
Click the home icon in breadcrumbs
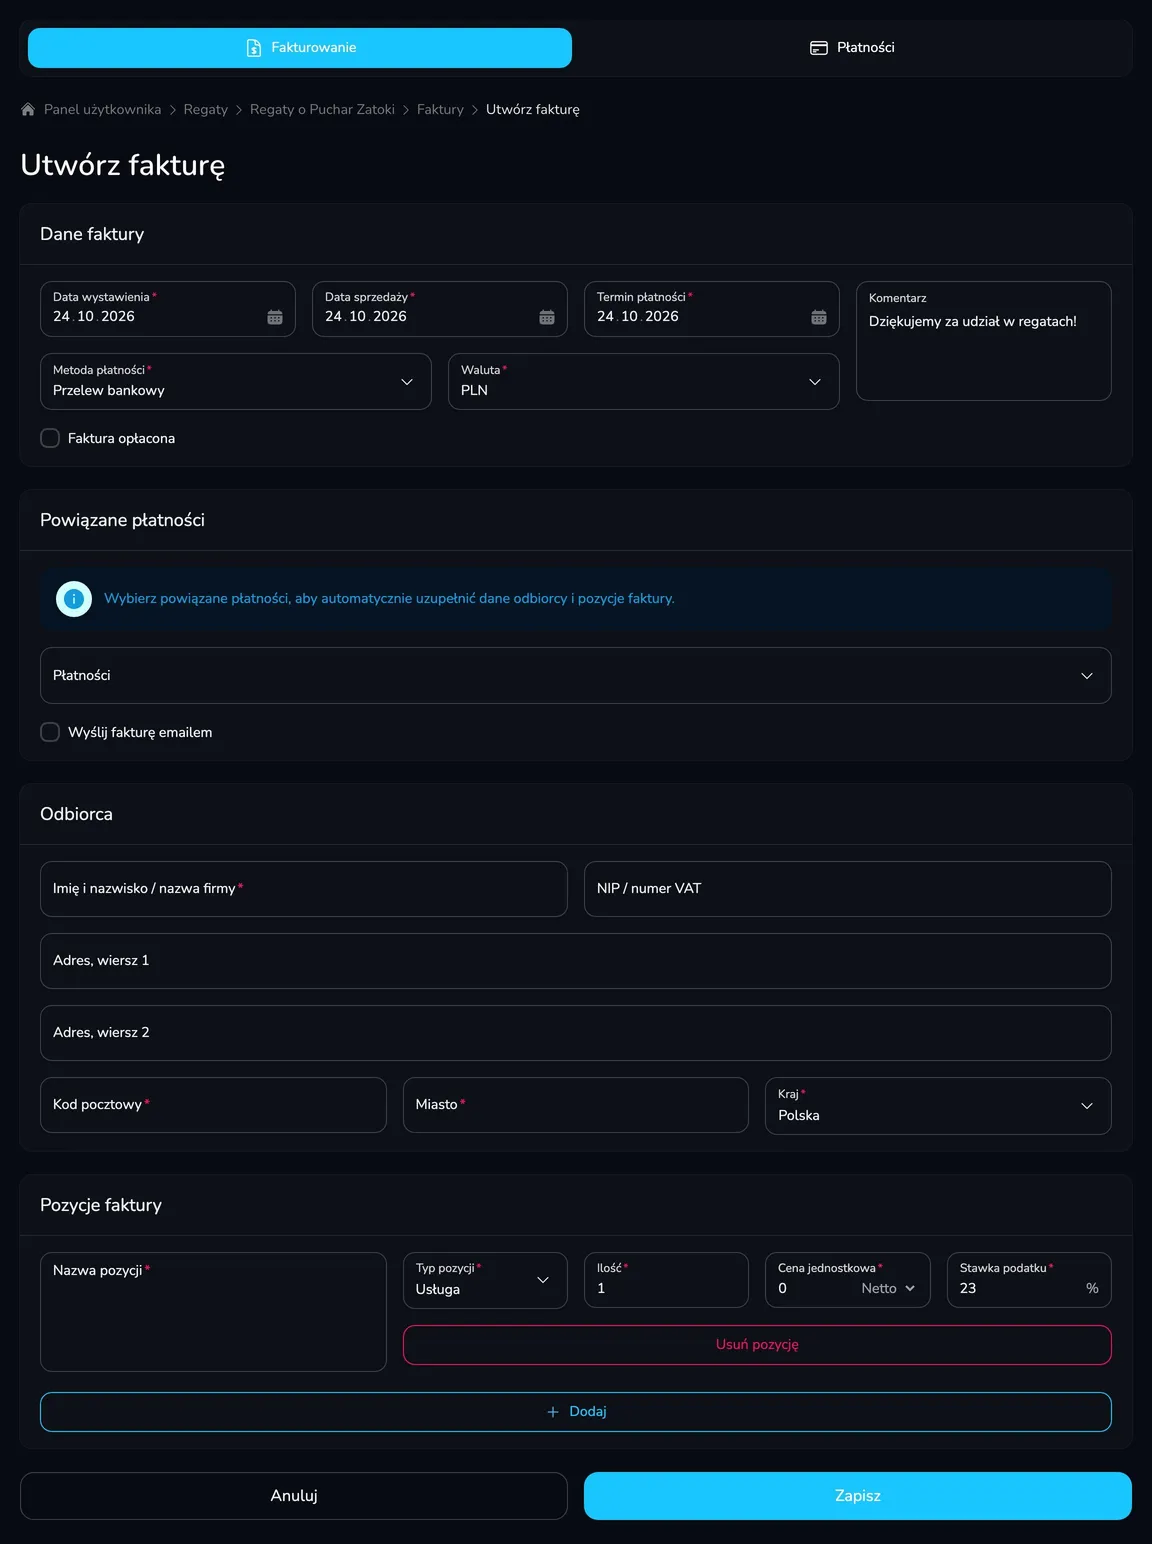28,109
